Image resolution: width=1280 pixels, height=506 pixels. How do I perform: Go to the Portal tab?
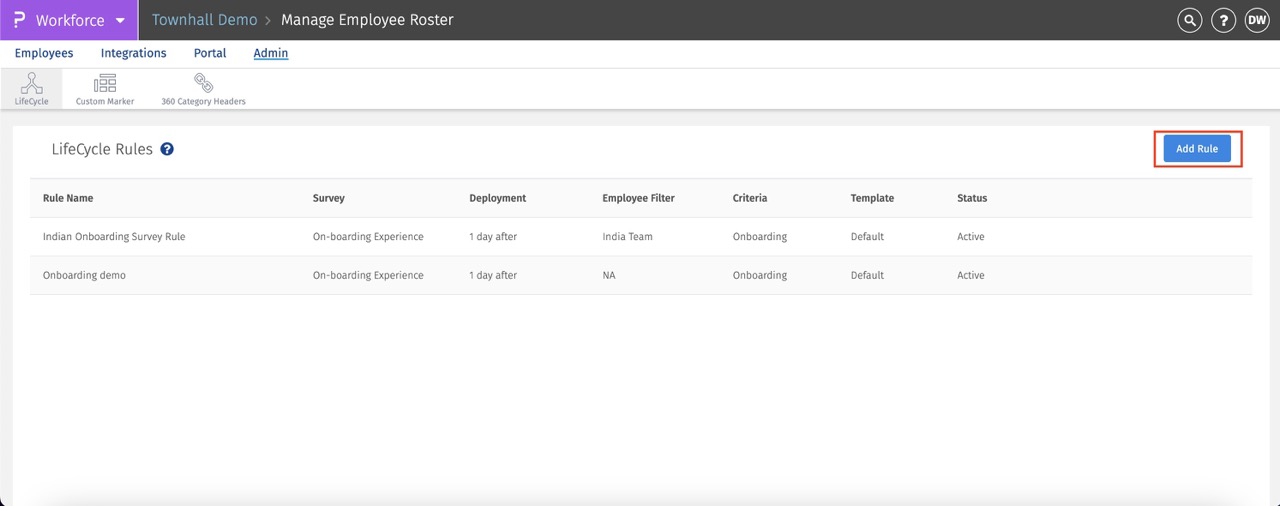(210, 53)
